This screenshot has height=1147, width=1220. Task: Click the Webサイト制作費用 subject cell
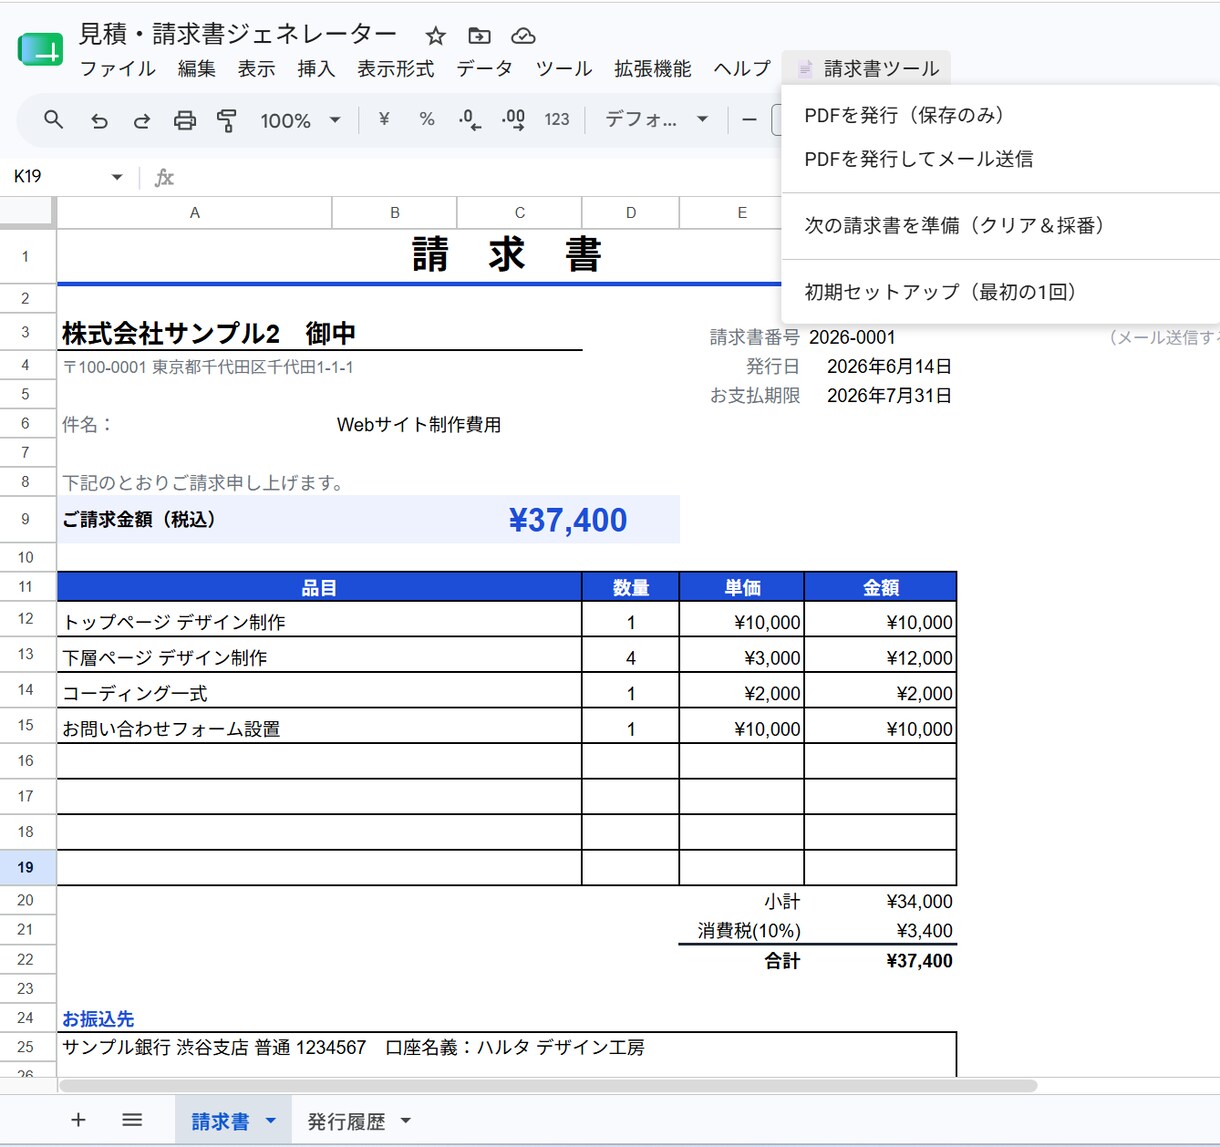pyautogui.click(x=419, y=425)
